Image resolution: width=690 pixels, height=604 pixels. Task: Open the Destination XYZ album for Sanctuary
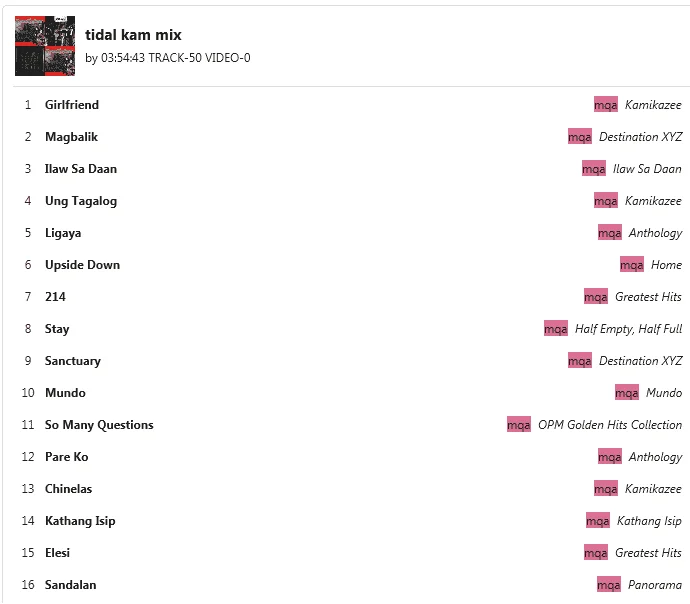pos(641,361)
